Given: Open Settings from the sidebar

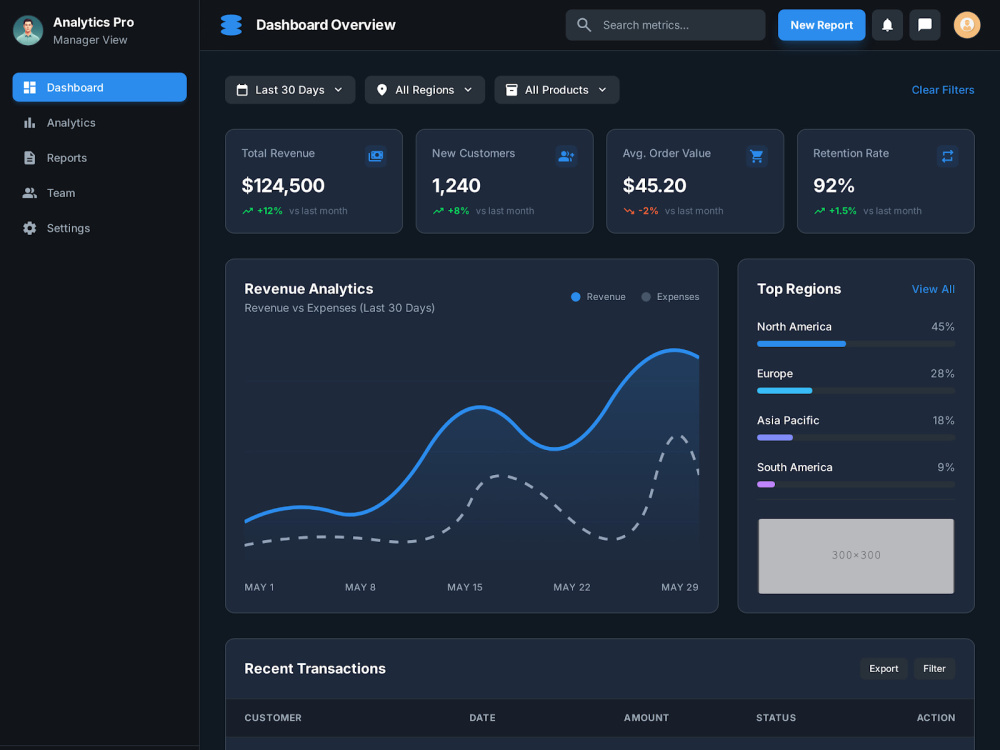Looking at the screenshot, I should tap(99, 228).
